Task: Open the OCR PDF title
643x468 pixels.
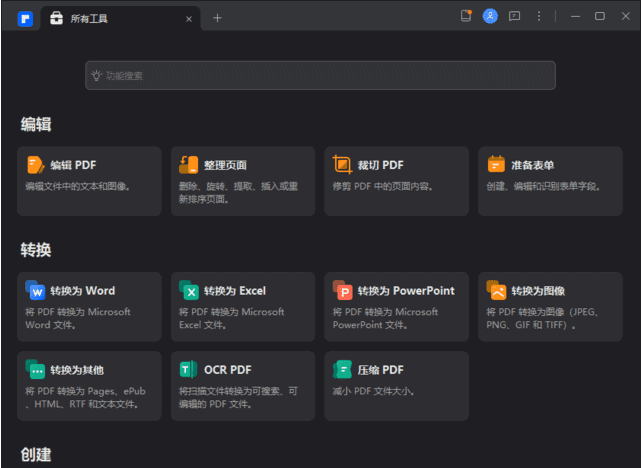Action: (228, 370)
